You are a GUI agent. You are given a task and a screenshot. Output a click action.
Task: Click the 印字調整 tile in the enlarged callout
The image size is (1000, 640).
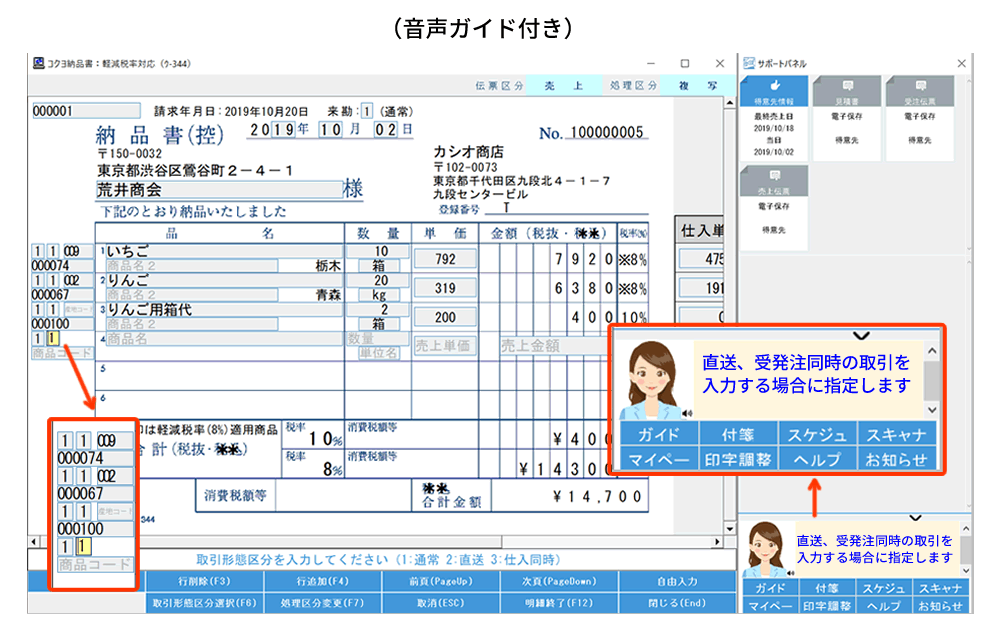click(x=738, y=460)
